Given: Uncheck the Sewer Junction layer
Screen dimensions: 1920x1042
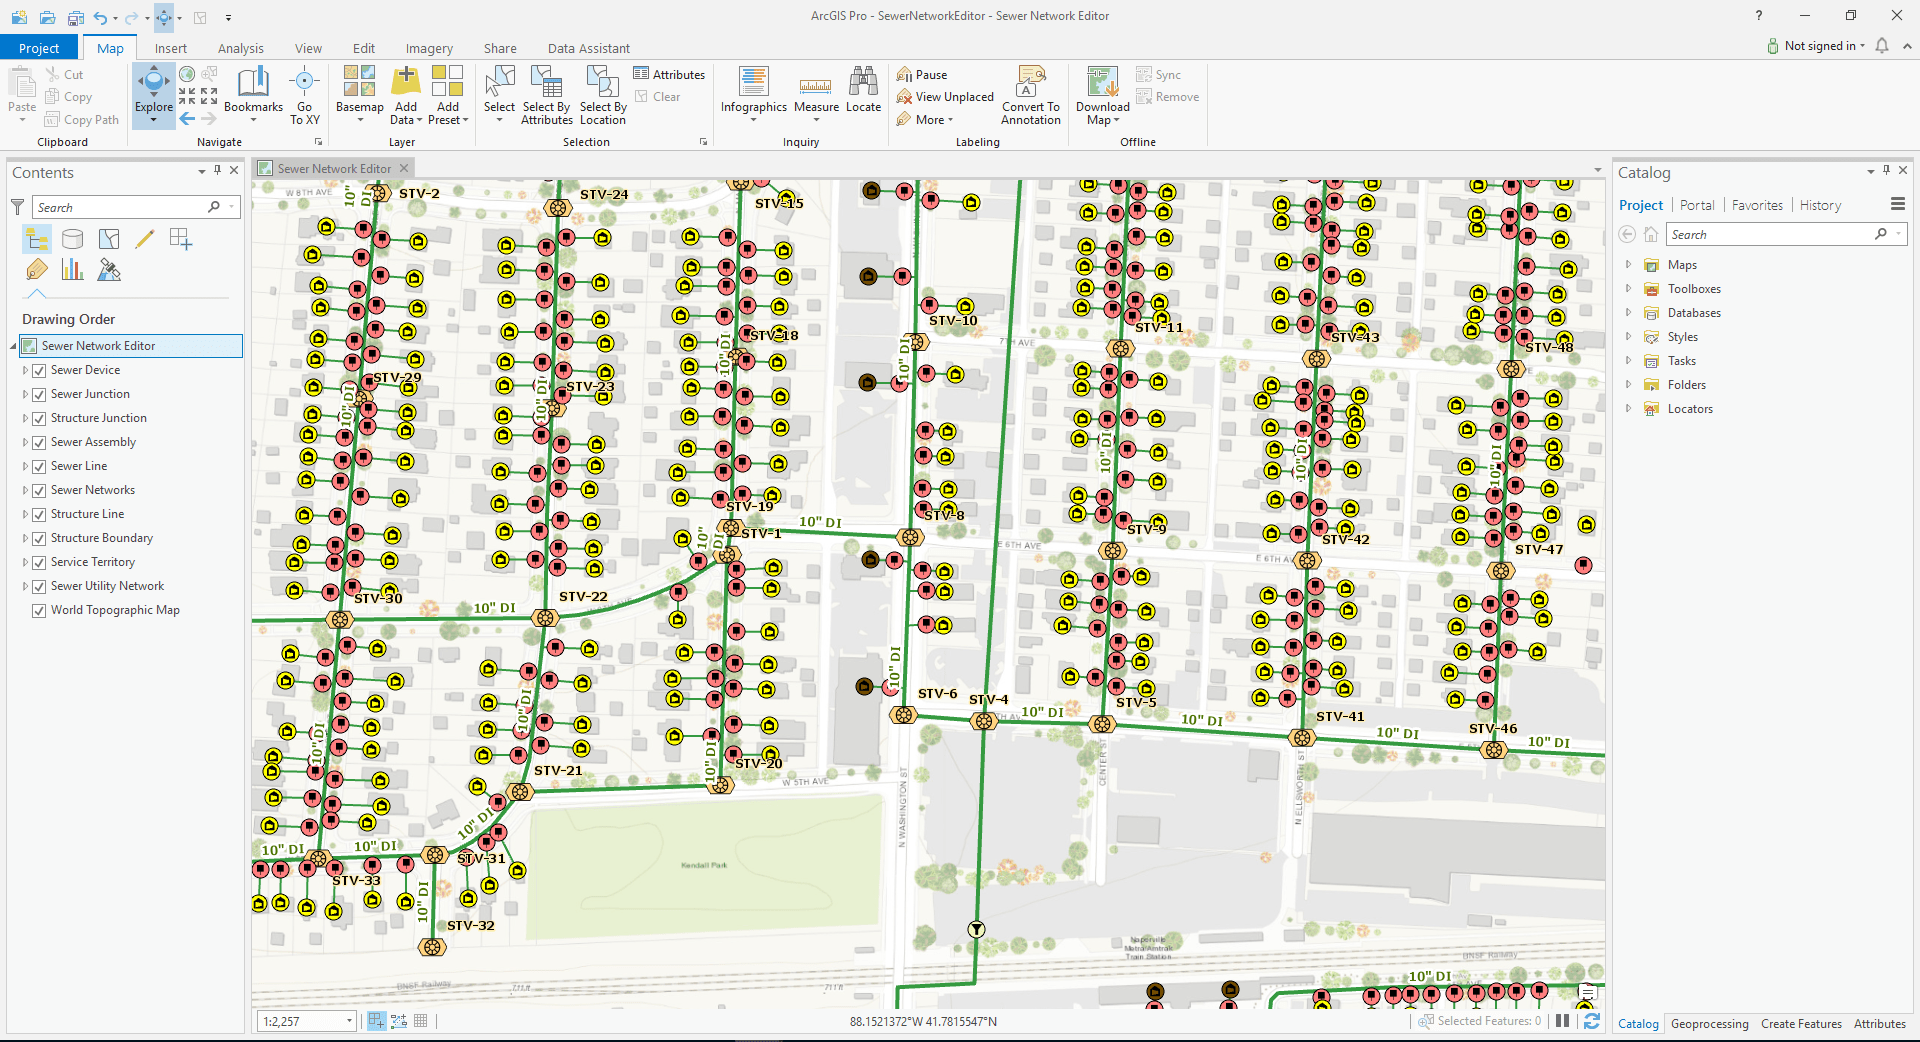Looking at the screenshot, I should click(x=39, y=394).
